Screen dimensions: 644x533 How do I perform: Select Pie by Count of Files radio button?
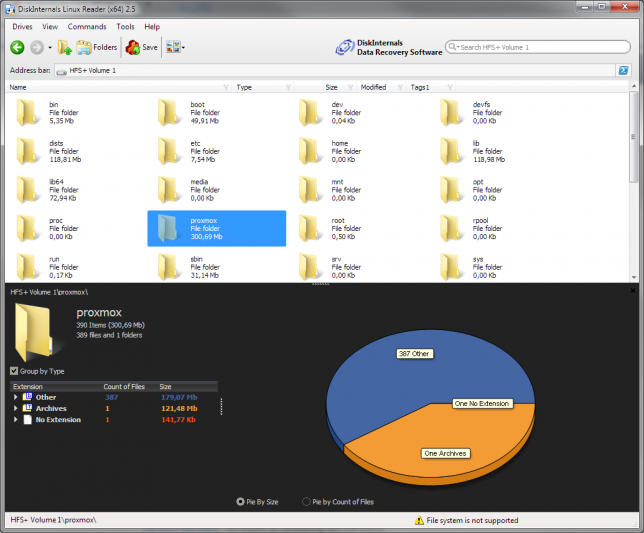click(306, 502)
